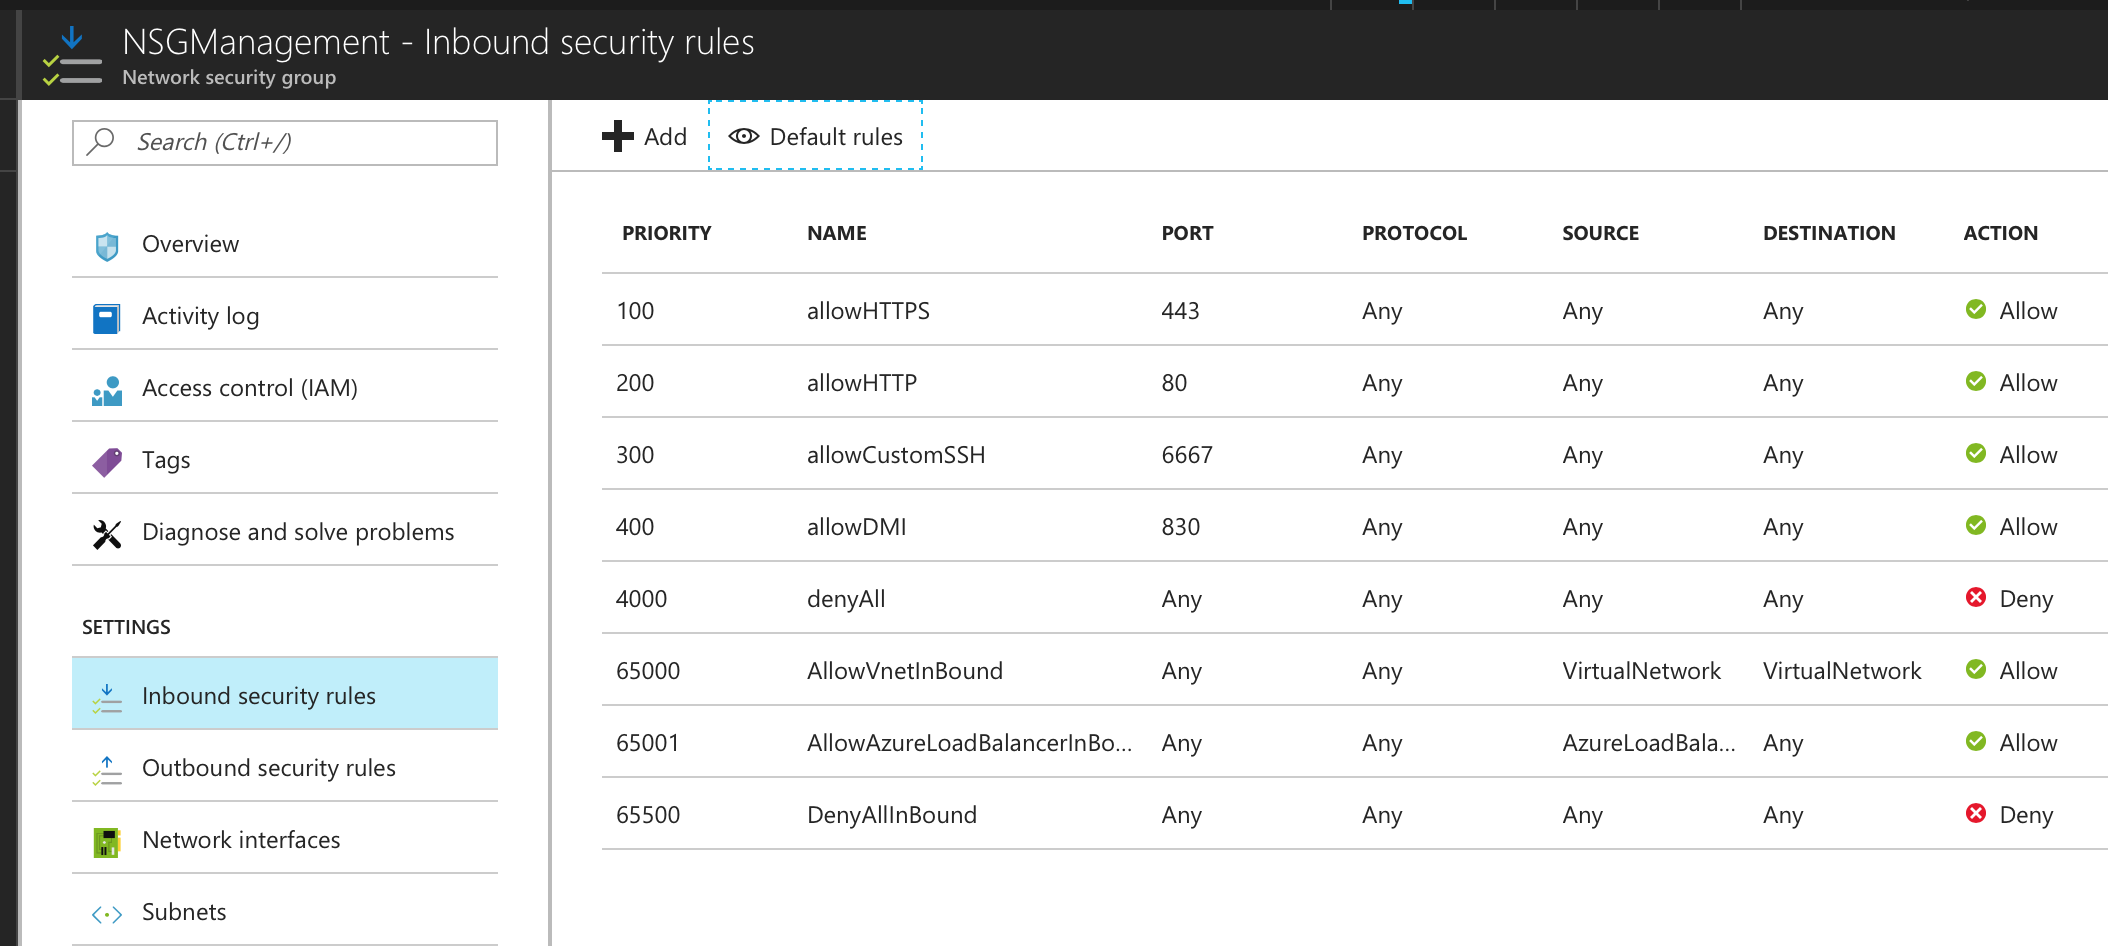Open the allowCustomSSH rule
2108x946 pixels.
[x=896, y=454]
